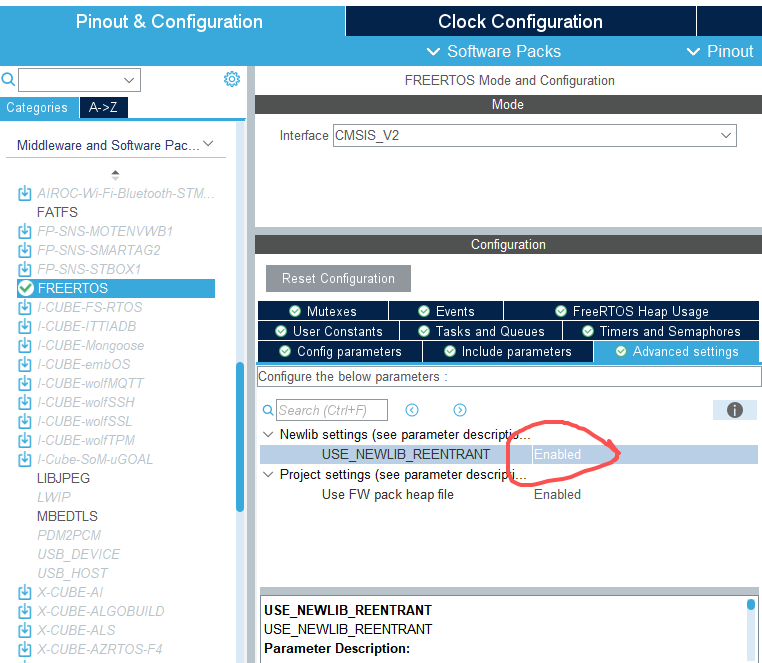Open the User Constants tab
Screen dimensions: 762x663
pyautogui.click(x=329, y=332)
